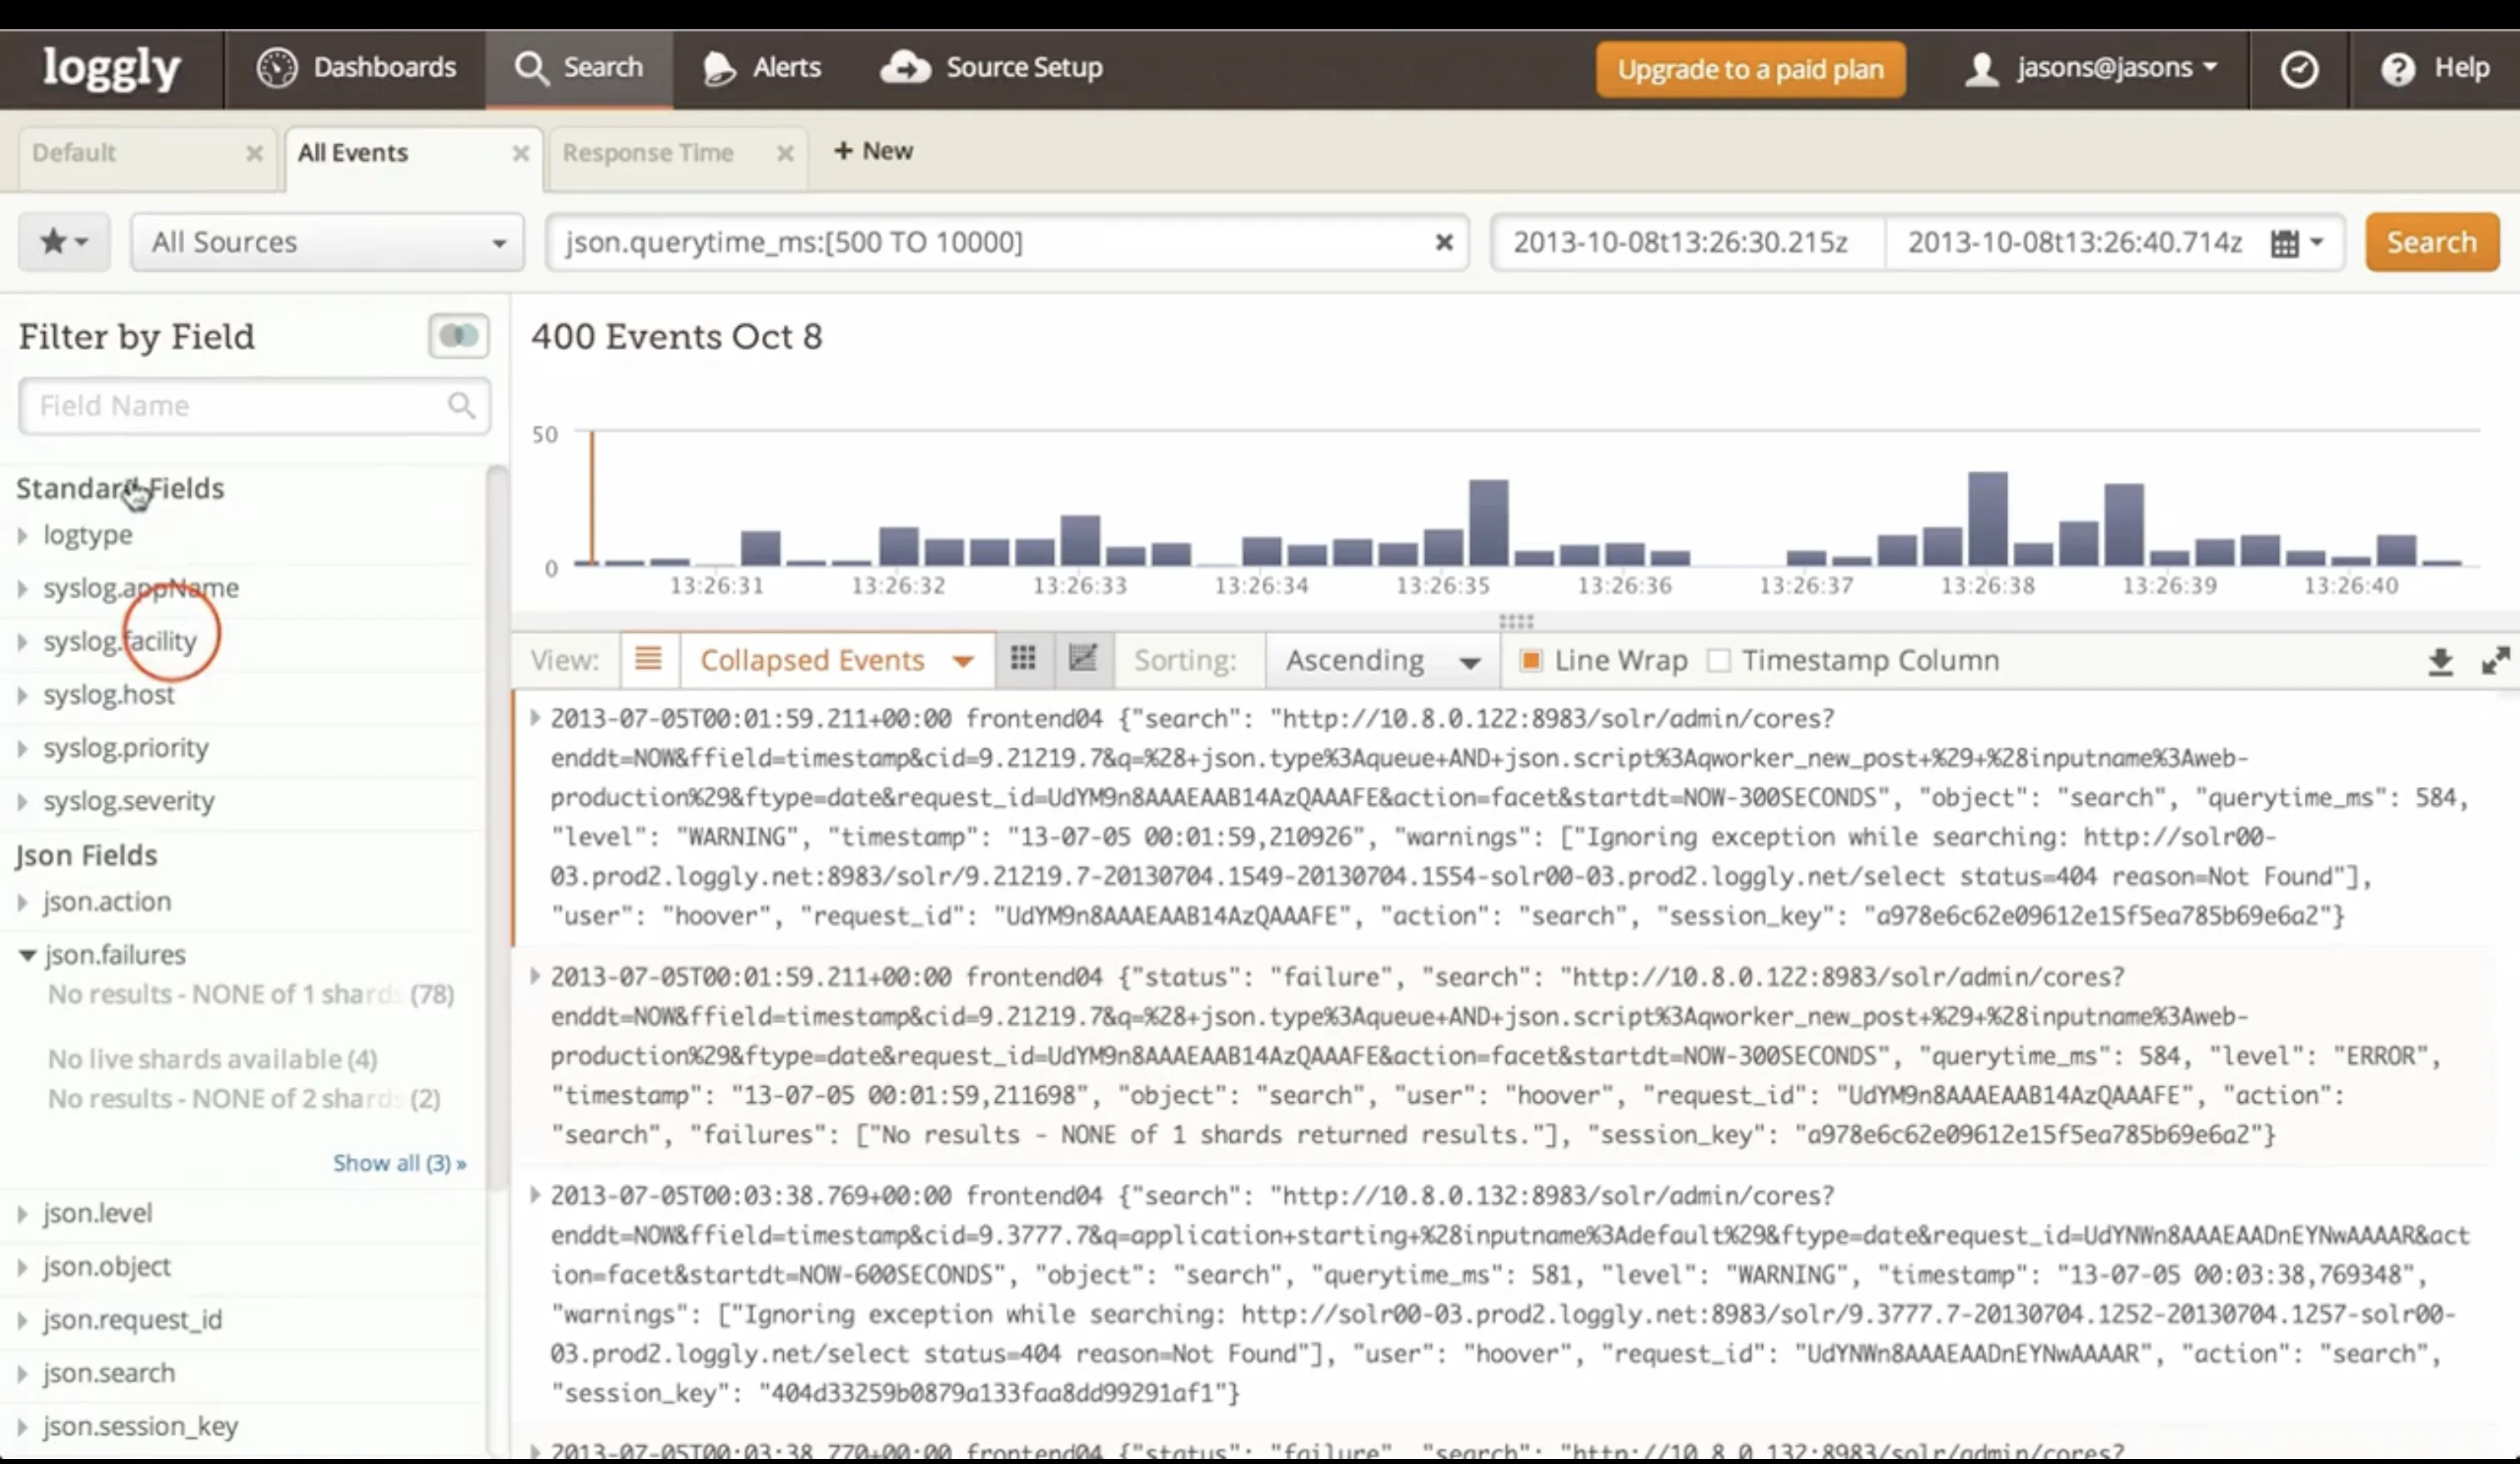Clear the search query with X icon
Viewport: 2520px width, 1464px height.
coord(1443,242)
